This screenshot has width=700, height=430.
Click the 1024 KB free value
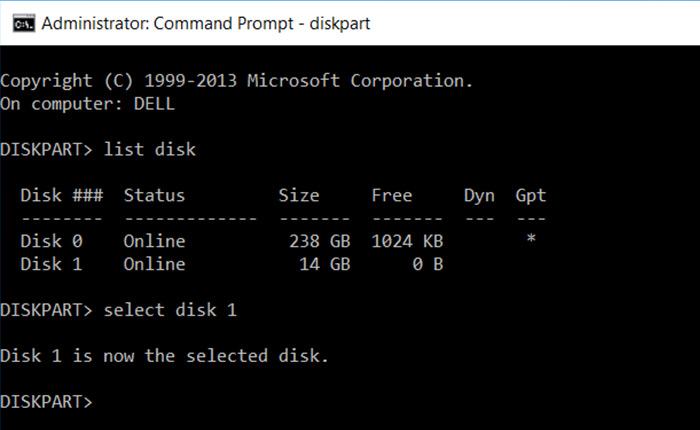point(407,241)
